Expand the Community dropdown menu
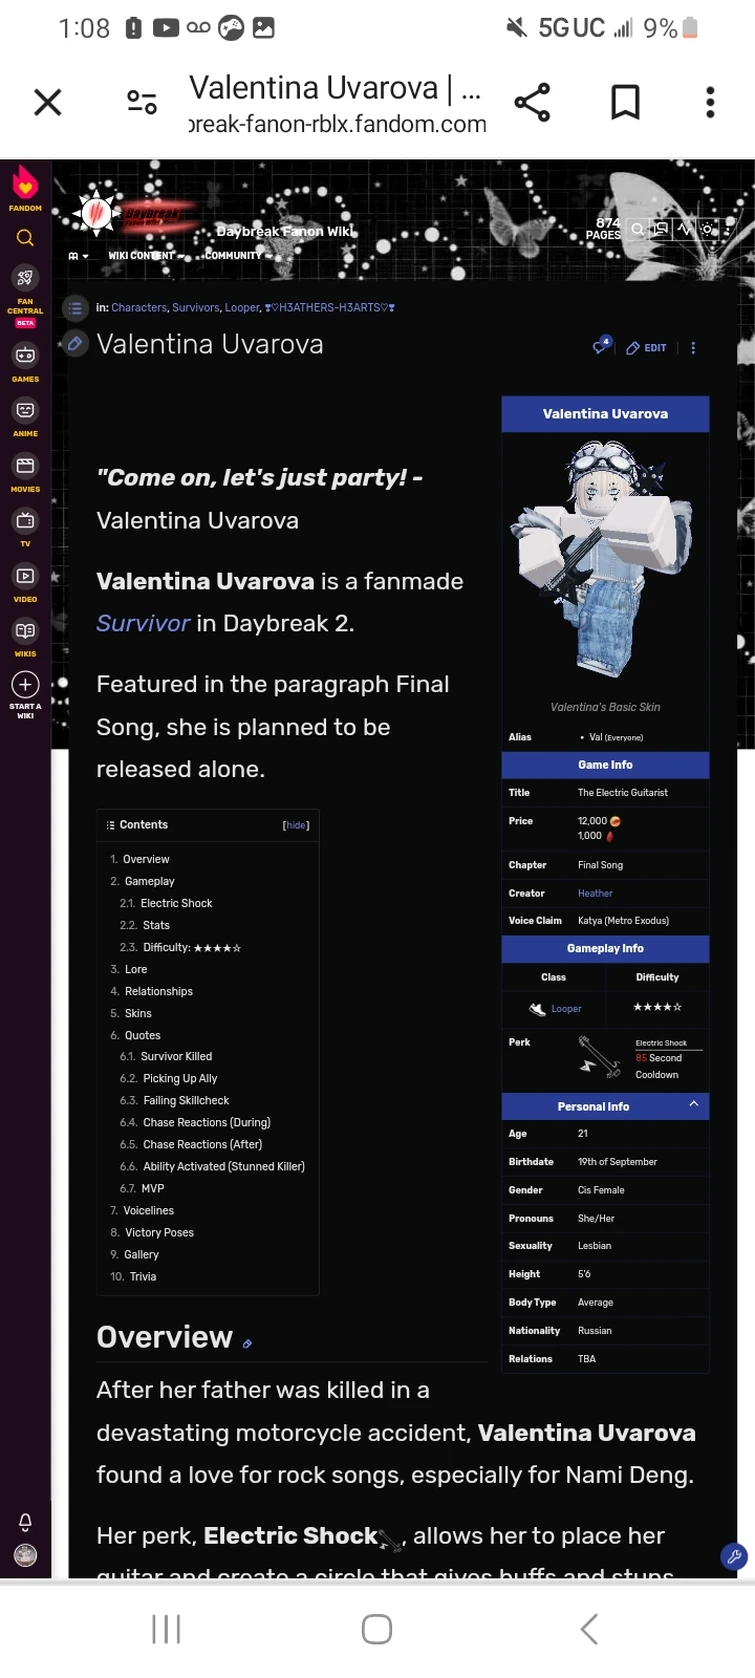This screenshot has width=755, height=1678. tap(238, 256)
